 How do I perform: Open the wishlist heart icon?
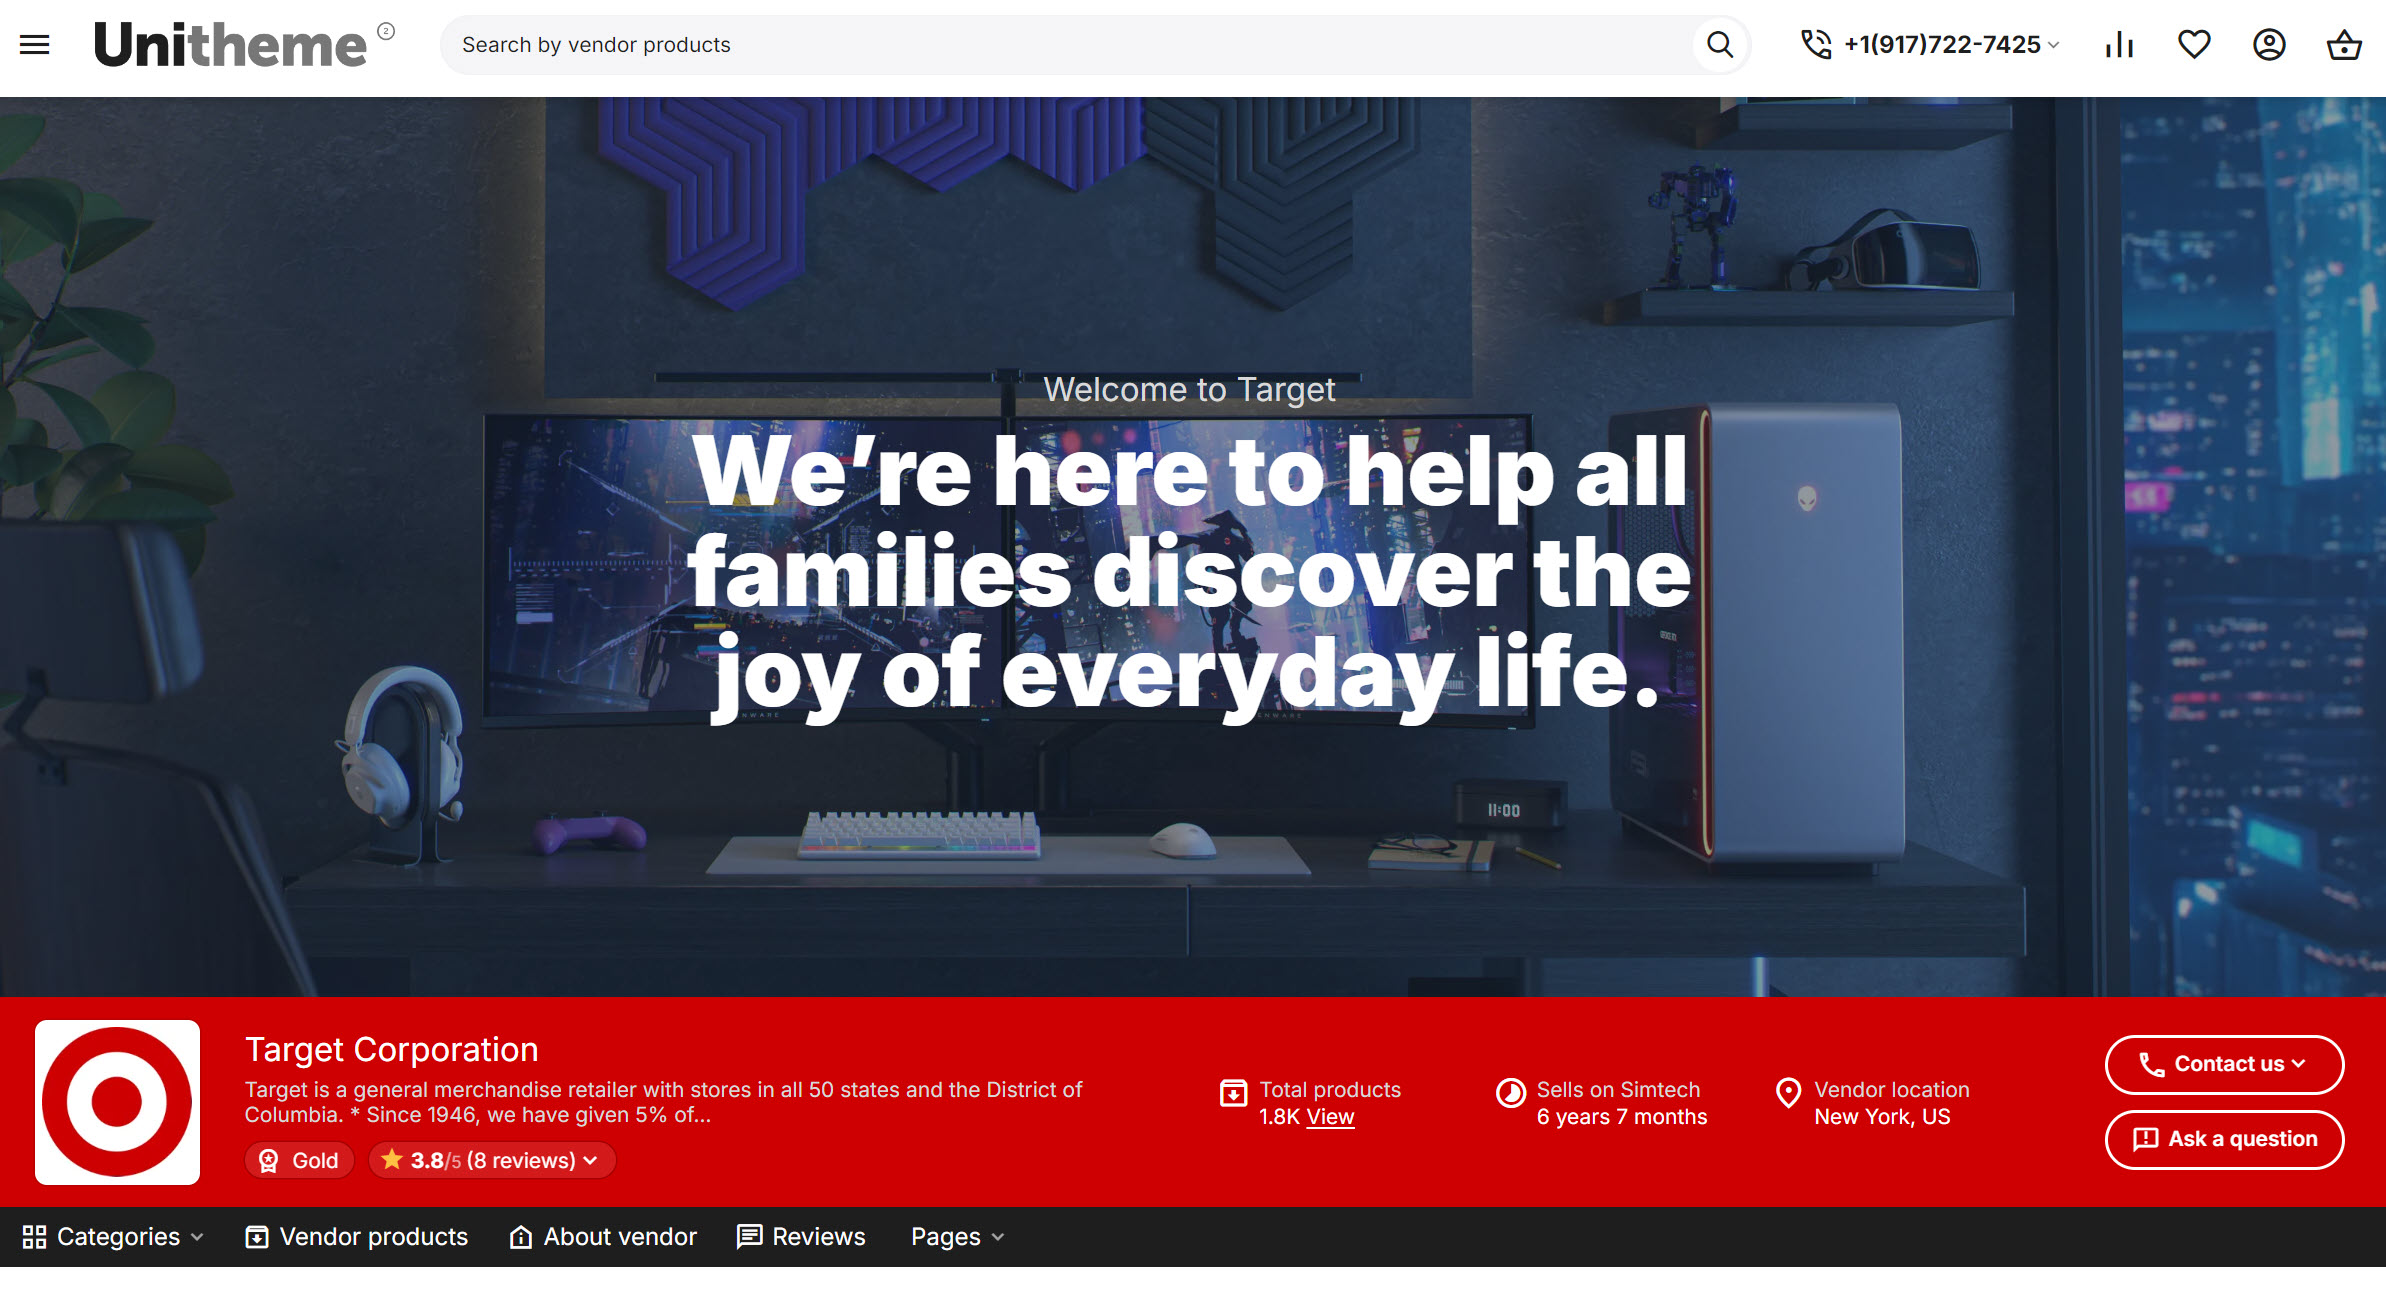click(2194, 44)
